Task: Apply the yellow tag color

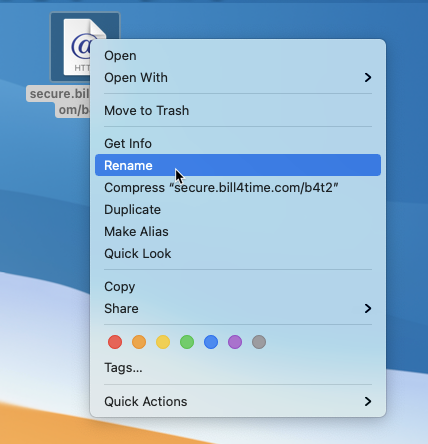Action: [163, 342]
